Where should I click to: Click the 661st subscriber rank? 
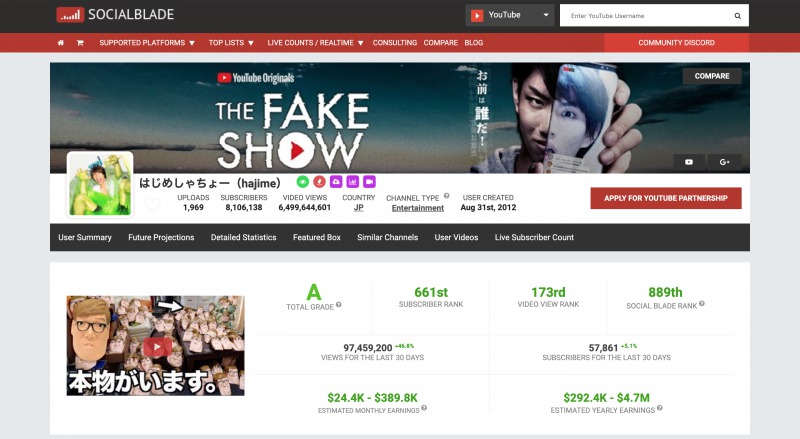tap(431, 292)
